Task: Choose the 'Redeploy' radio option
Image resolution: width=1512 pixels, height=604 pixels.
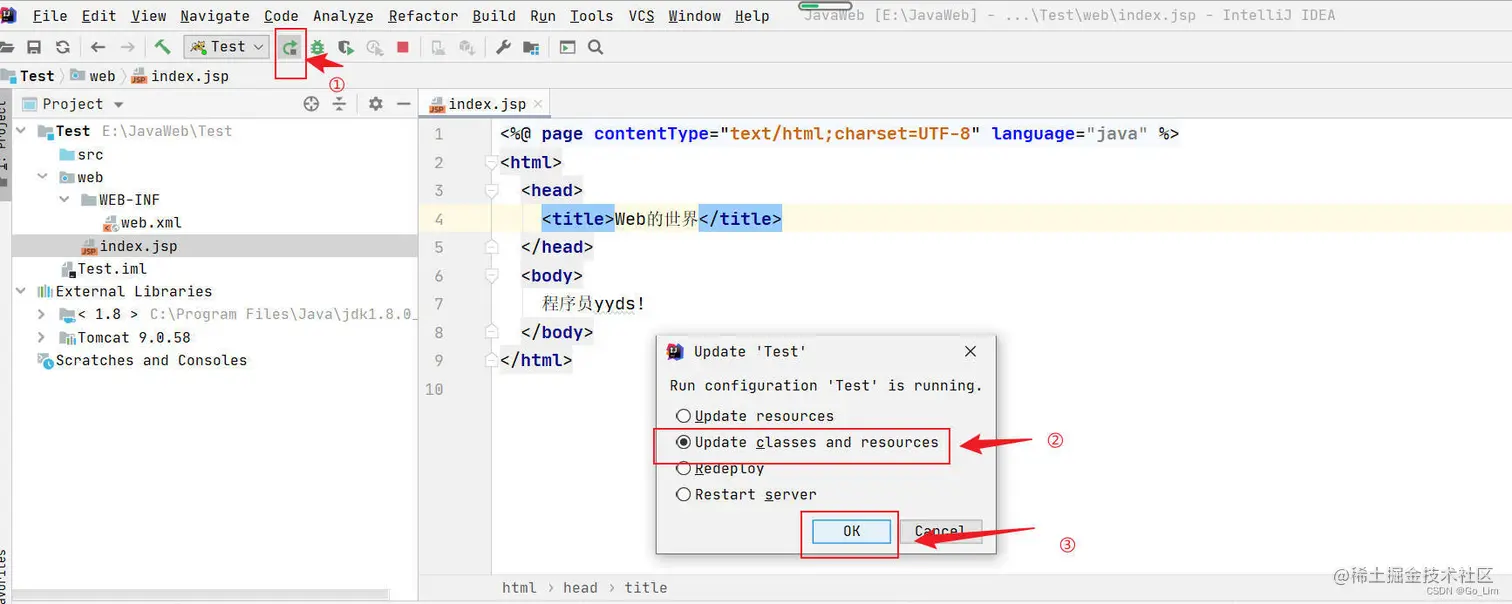Action: (683, 468)
